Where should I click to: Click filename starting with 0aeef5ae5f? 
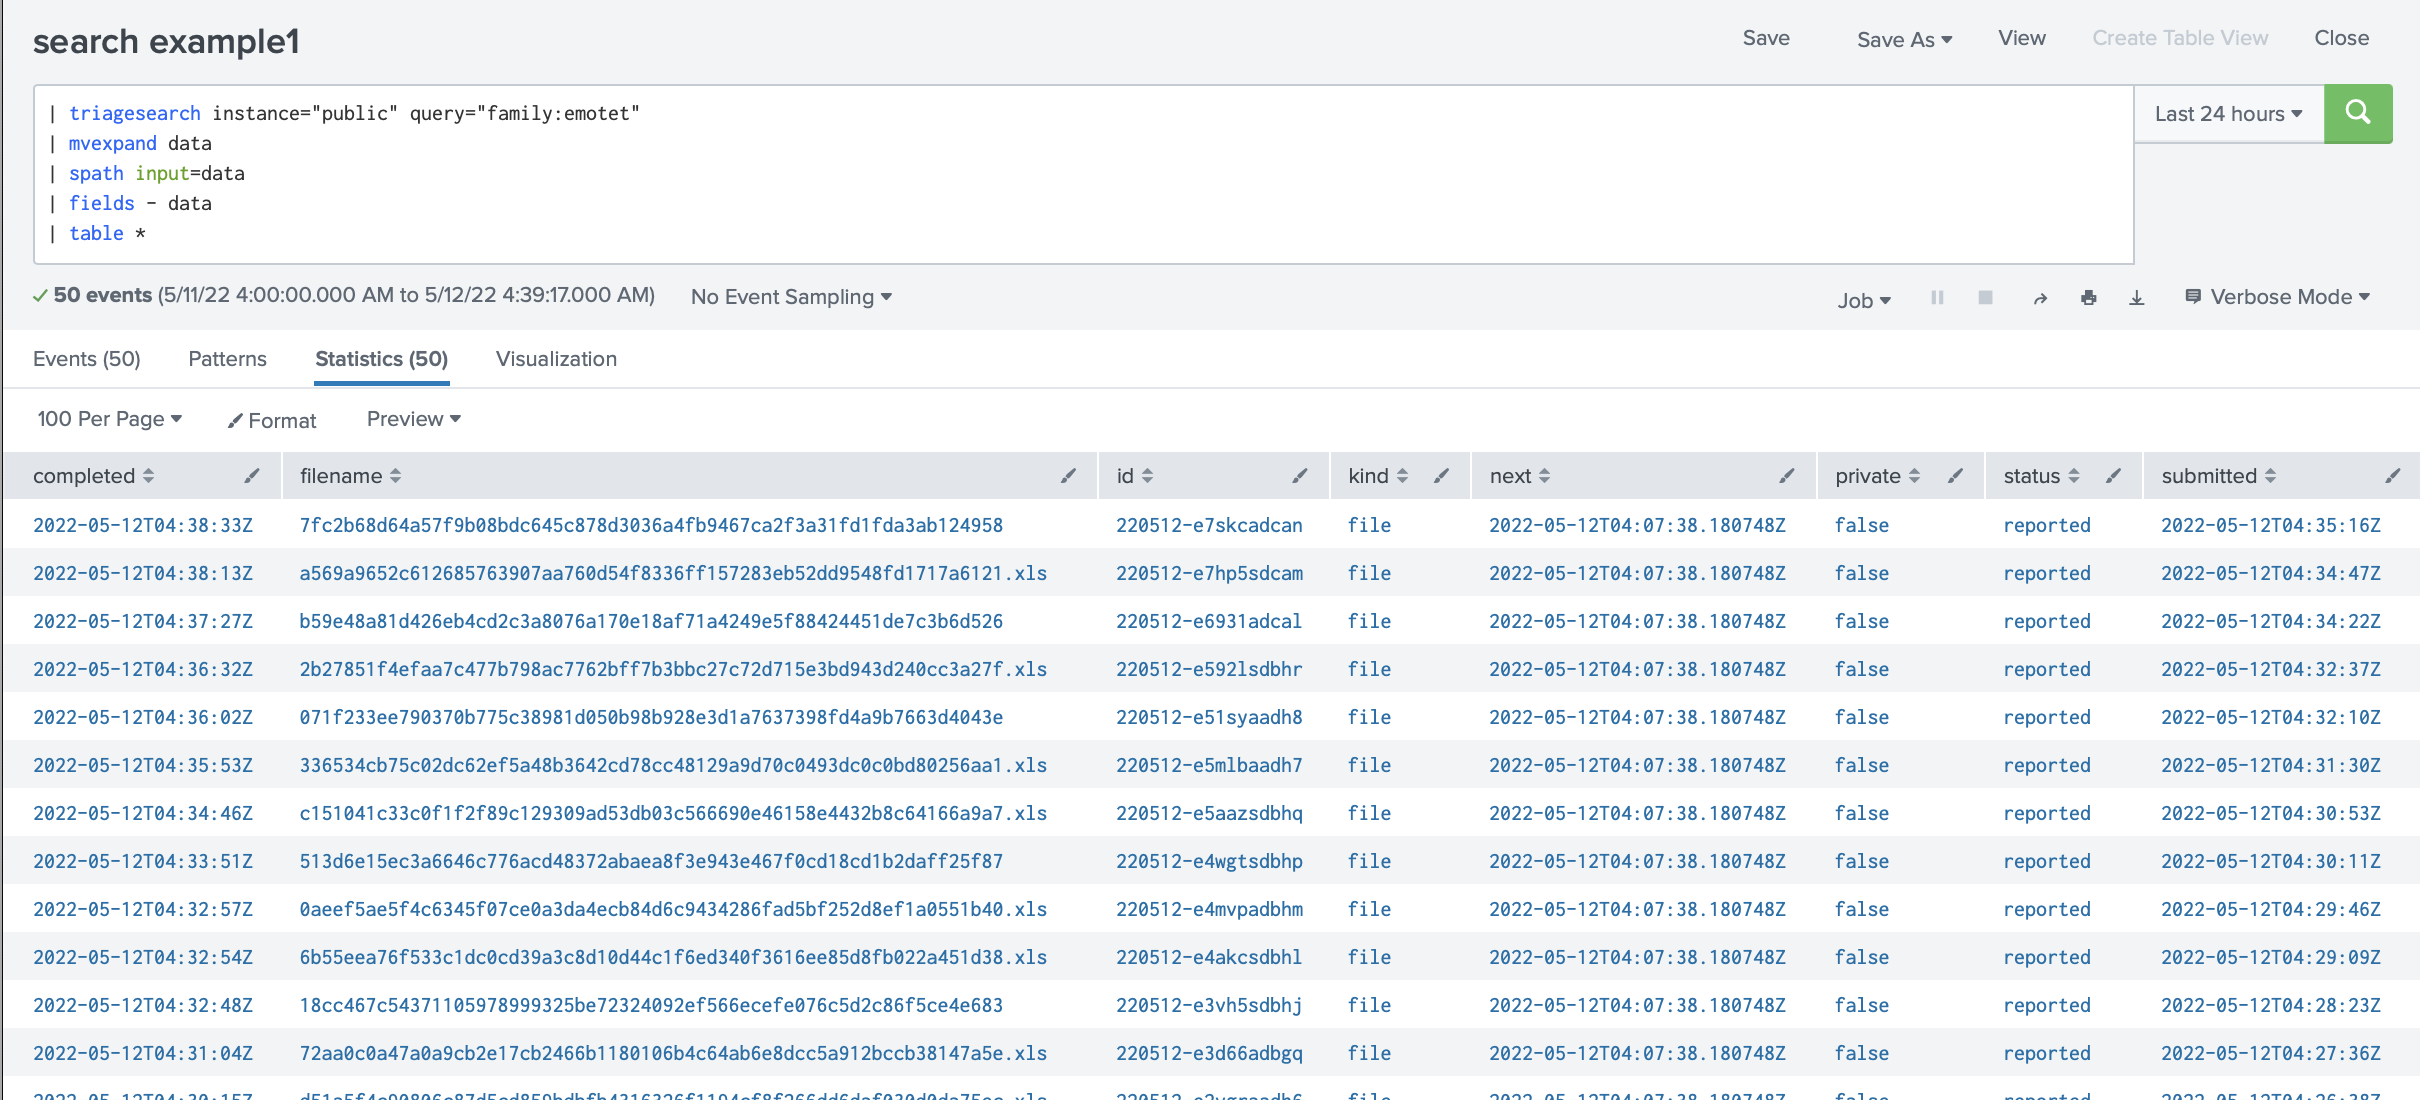point(673,909)
